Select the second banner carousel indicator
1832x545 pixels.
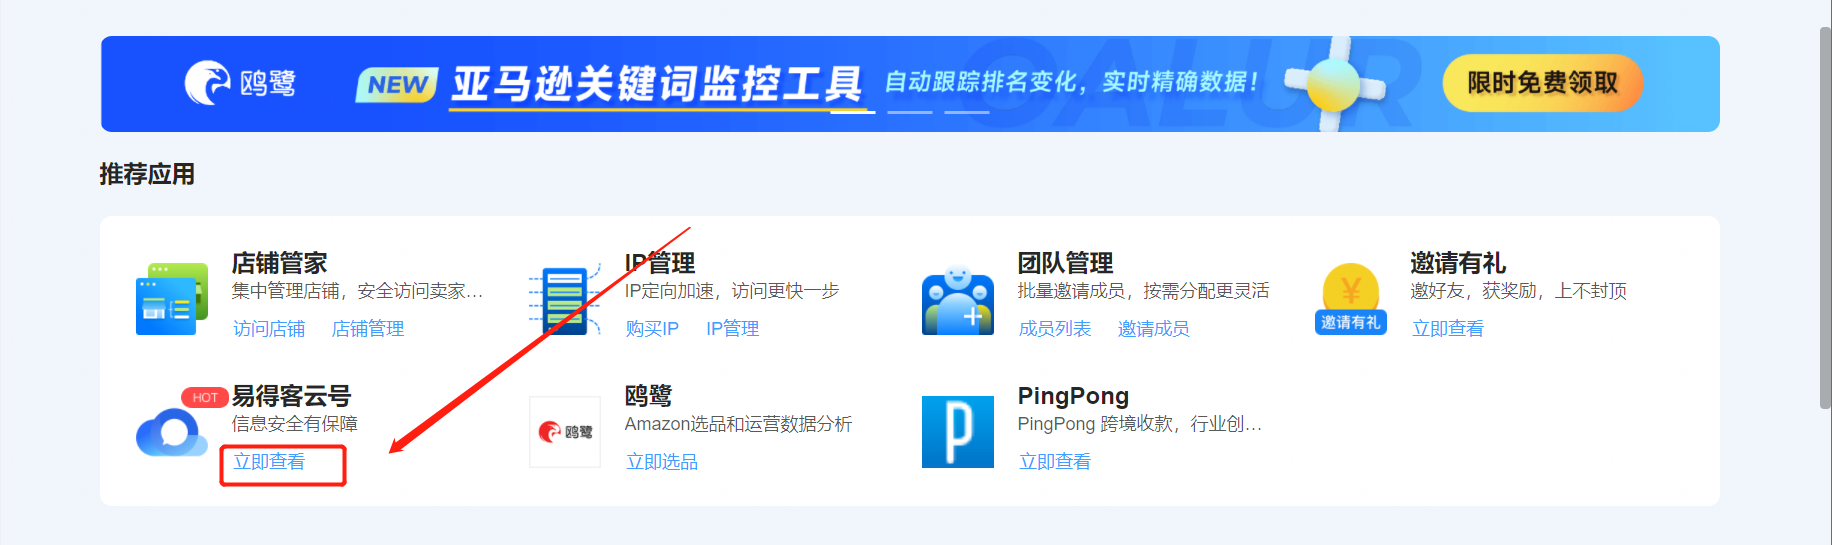(x=910, y=112)
